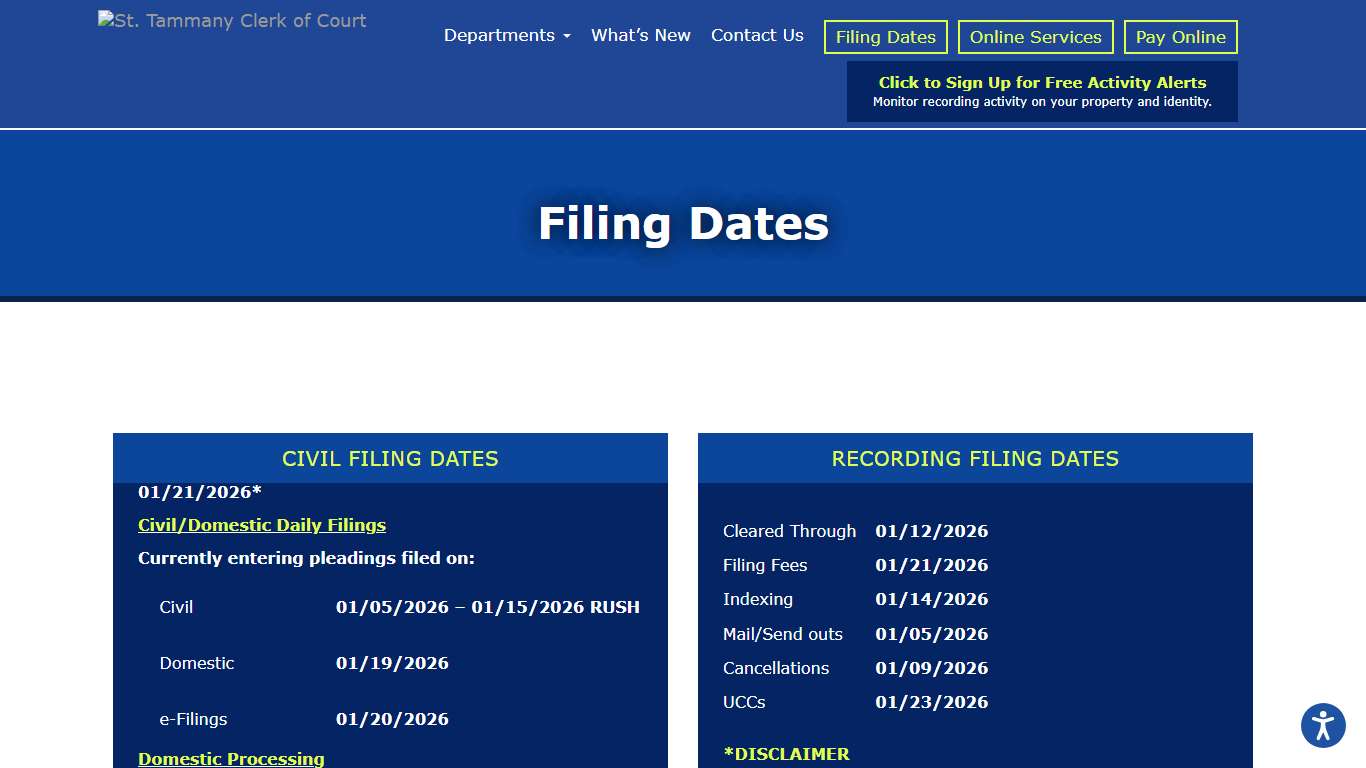Screen dimensions: 1366x768
Task: Open the DISCLAIMER notice
Action: [787, 753]
